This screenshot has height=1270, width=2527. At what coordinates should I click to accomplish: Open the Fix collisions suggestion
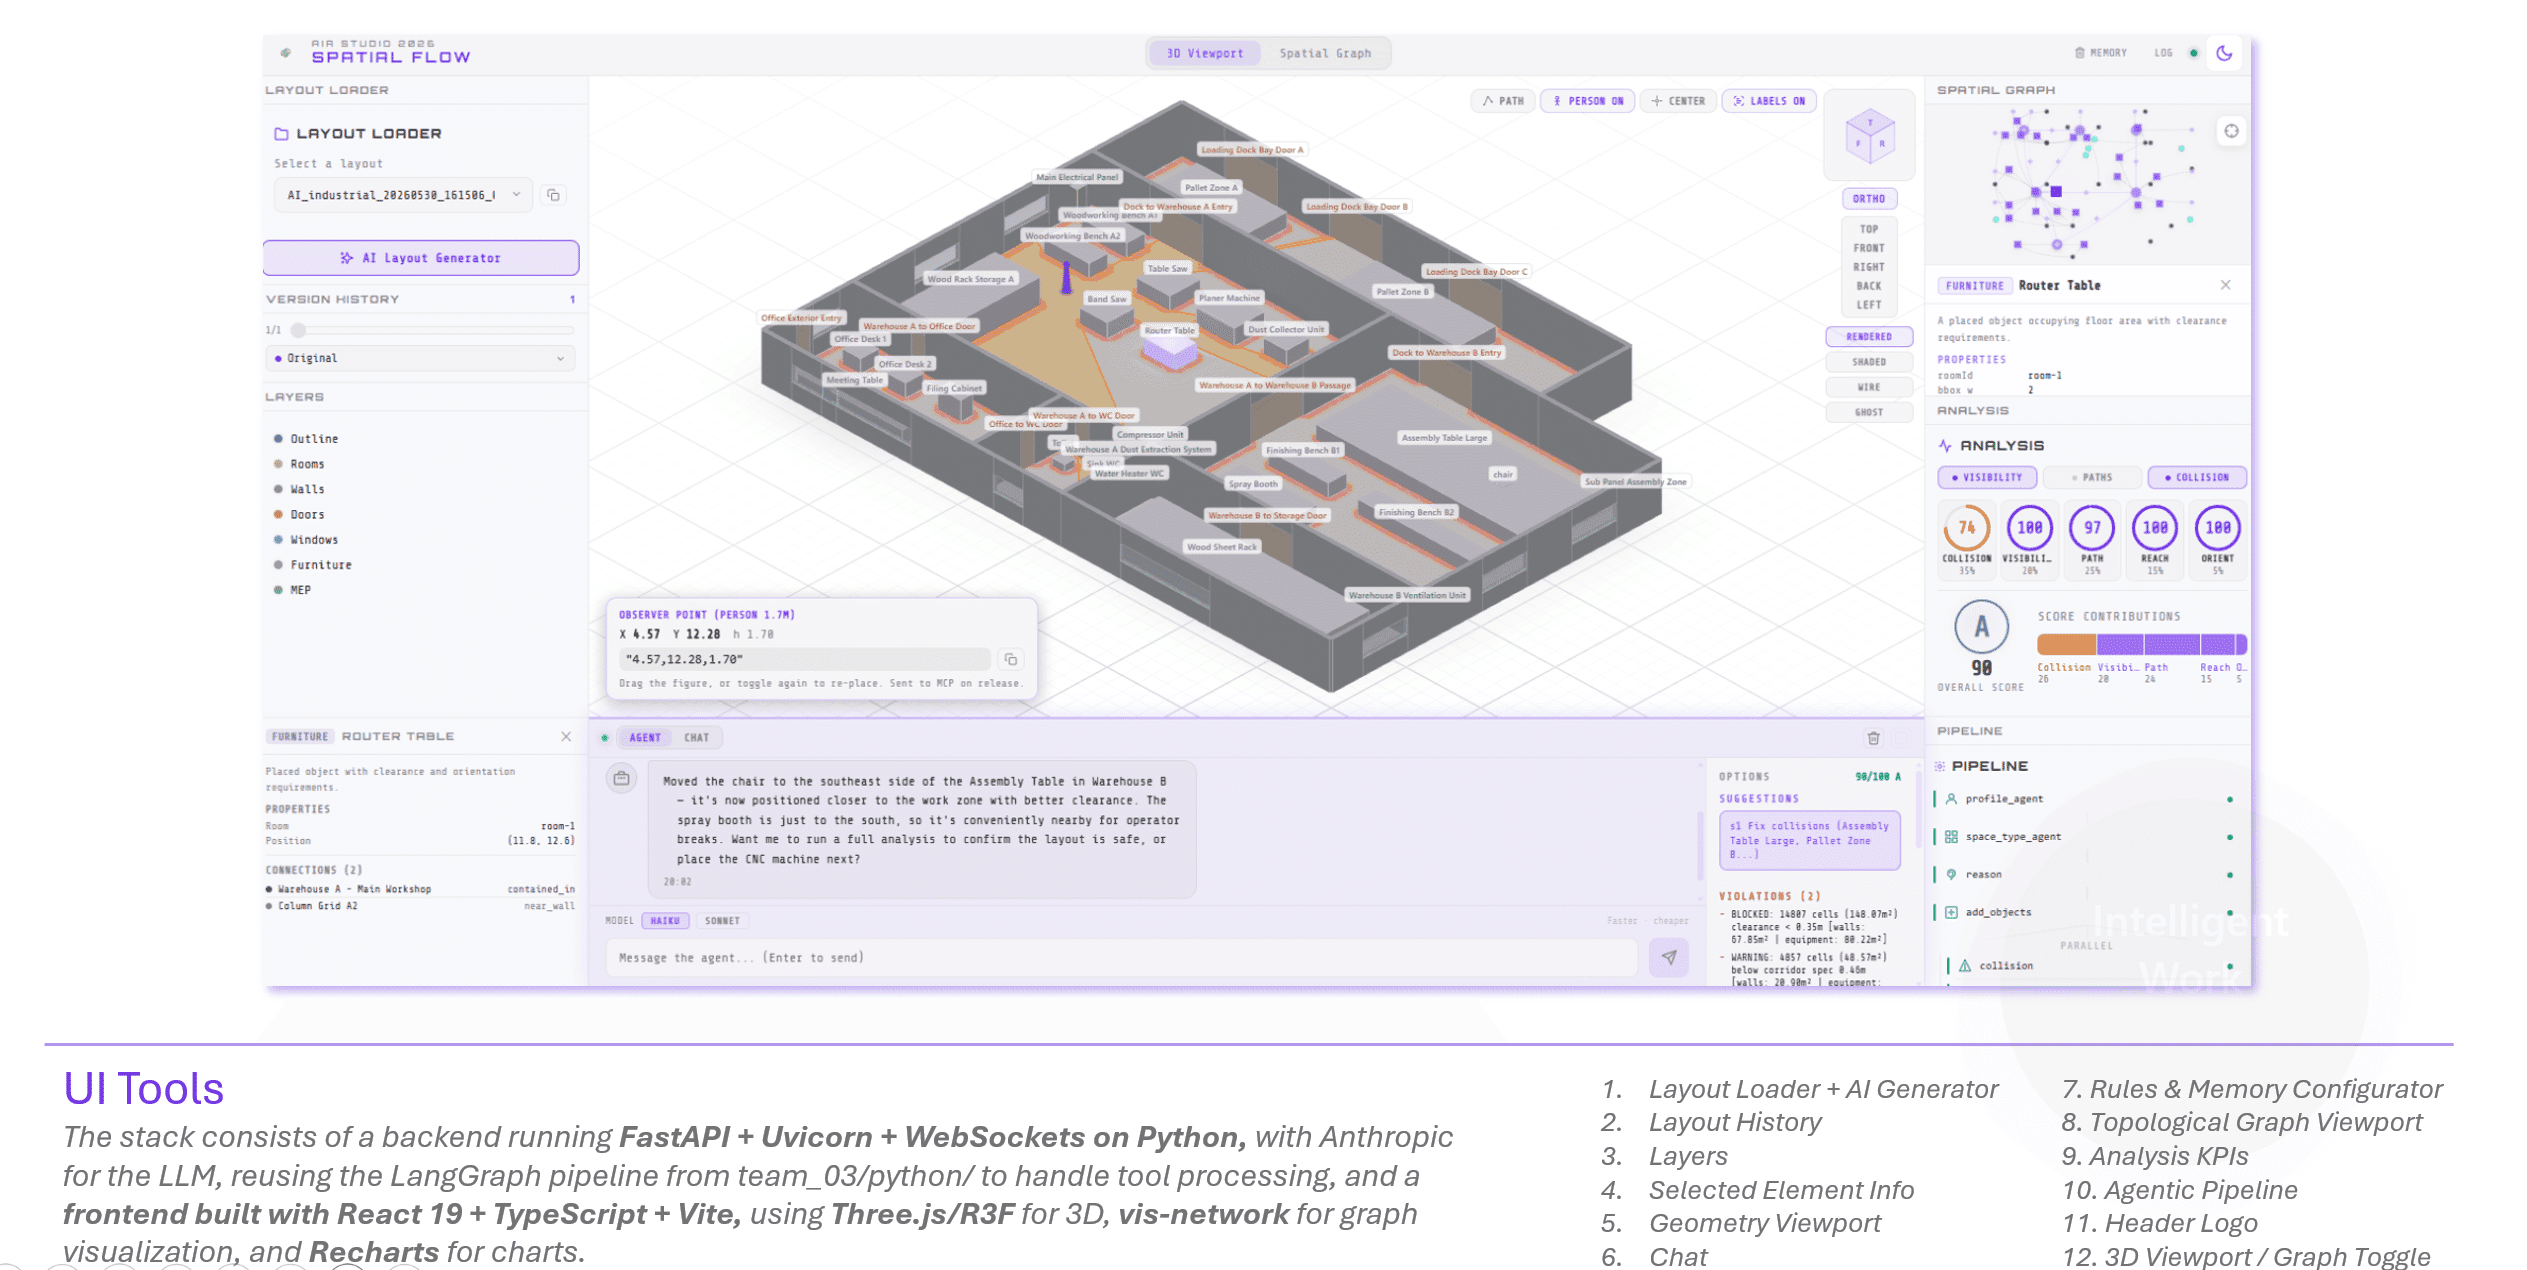(1809, 840)
